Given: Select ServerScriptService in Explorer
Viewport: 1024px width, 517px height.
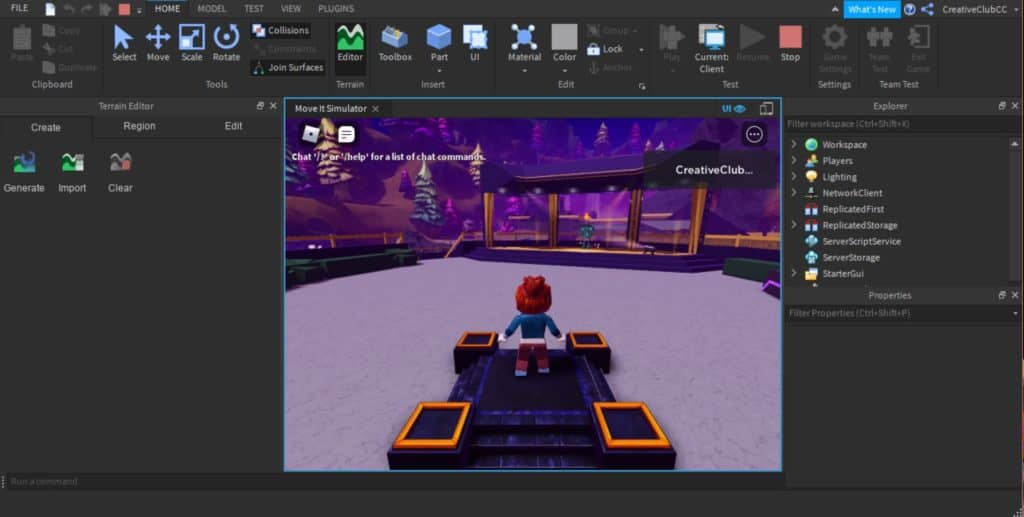Looking at the screenshot, I should [861, 242].
